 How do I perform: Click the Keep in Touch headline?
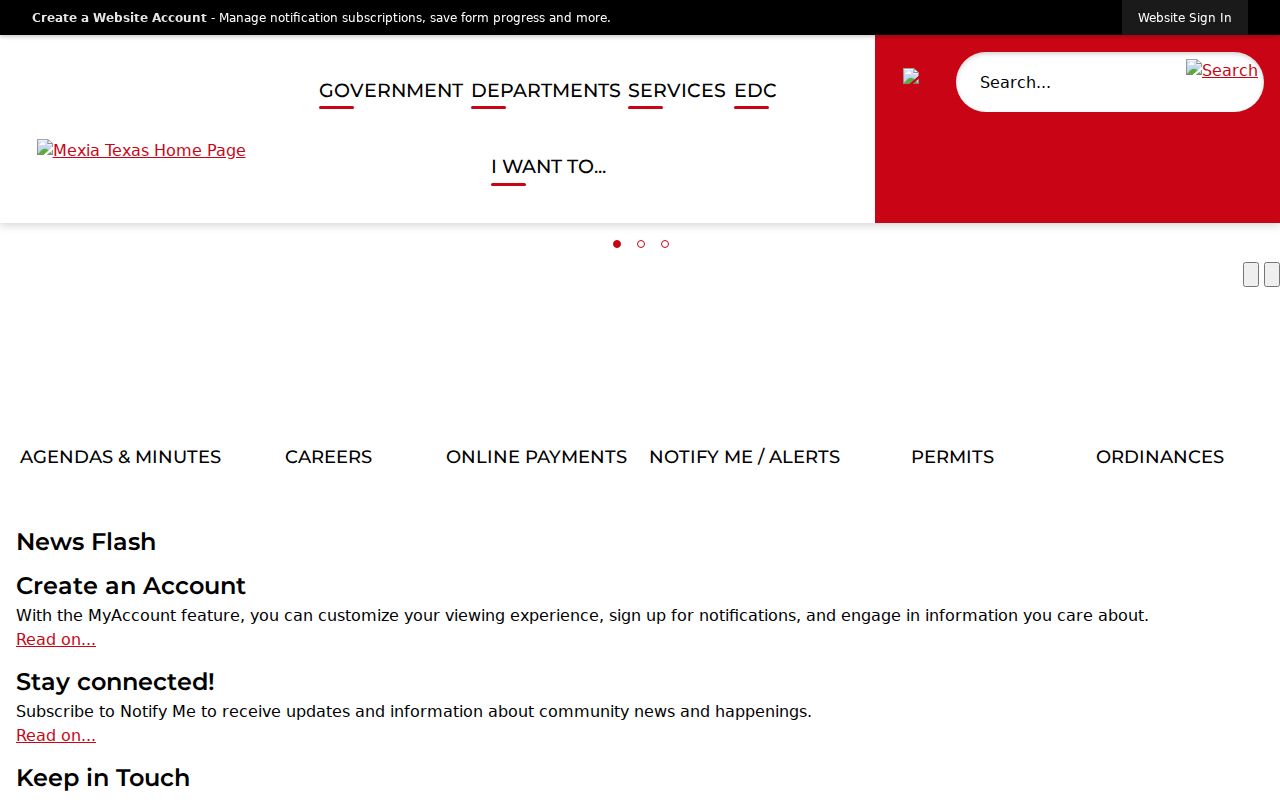click(103, 778)
